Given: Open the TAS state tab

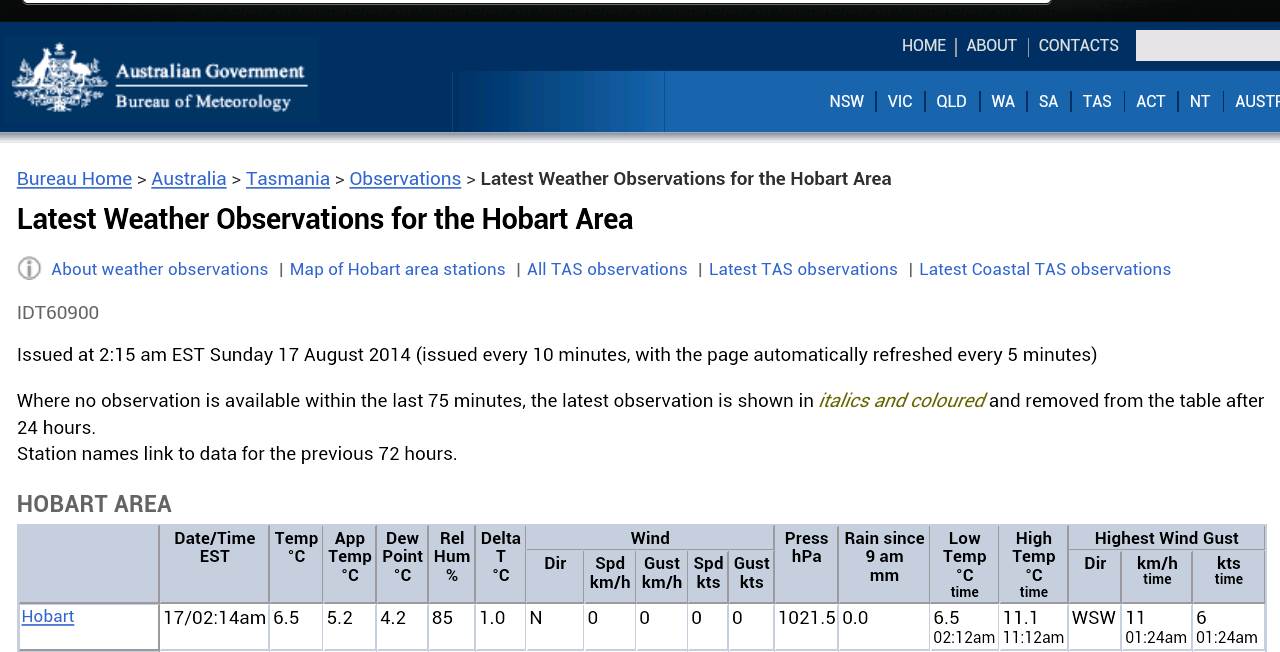Looking at the screenshot, I should pyautogui.click(x=1096, y=102).
